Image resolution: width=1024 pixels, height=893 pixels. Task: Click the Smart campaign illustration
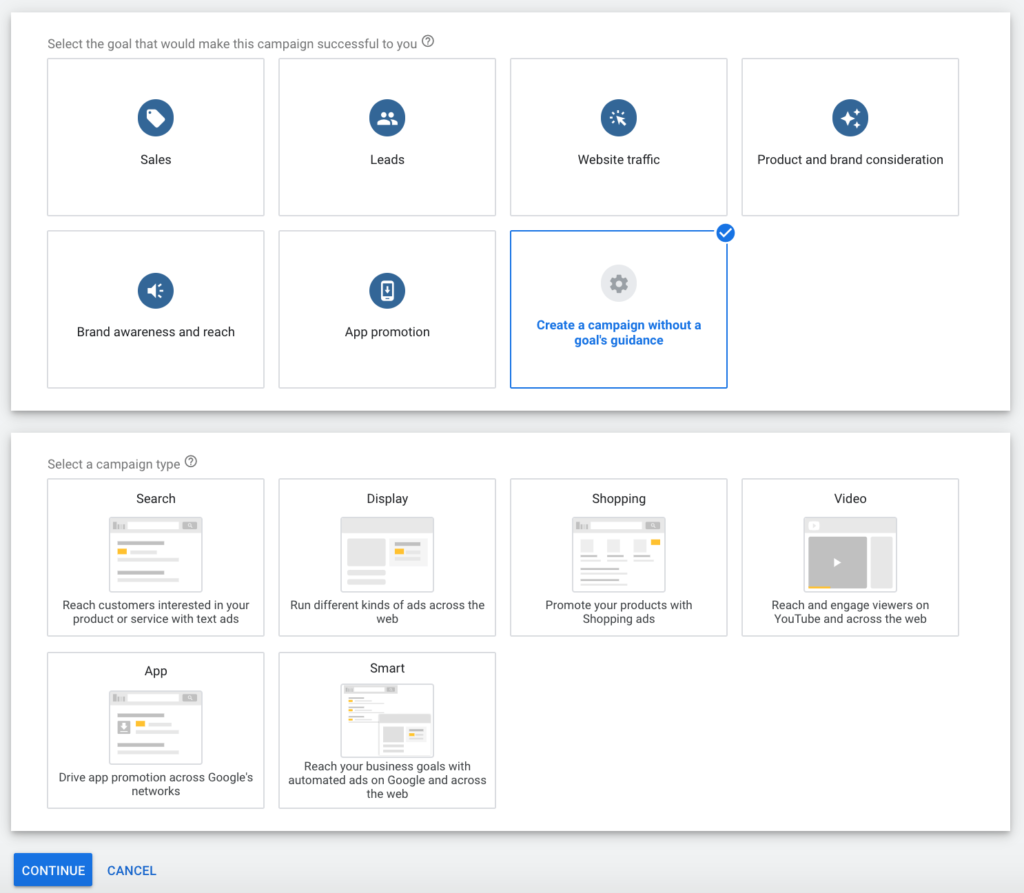tap(387, 721)
